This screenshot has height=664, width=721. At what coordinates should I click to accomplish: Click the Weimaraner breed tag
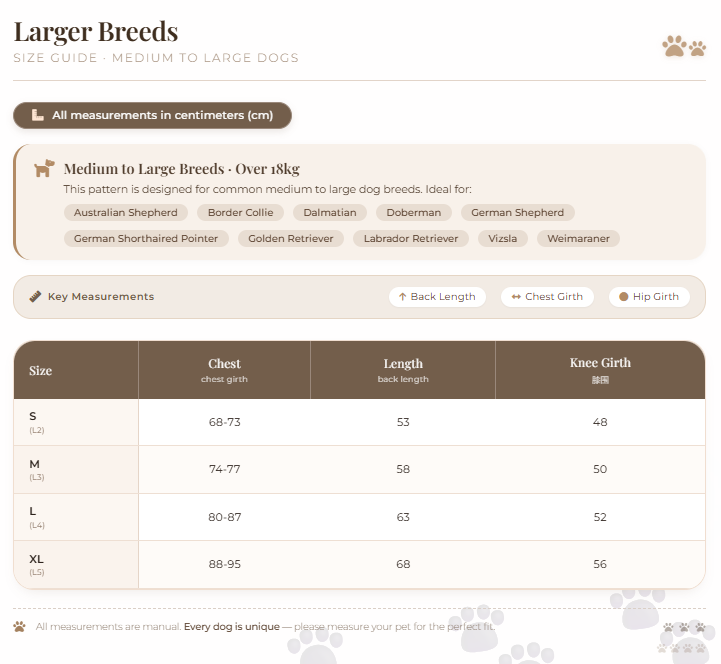(x=578, y=238)
